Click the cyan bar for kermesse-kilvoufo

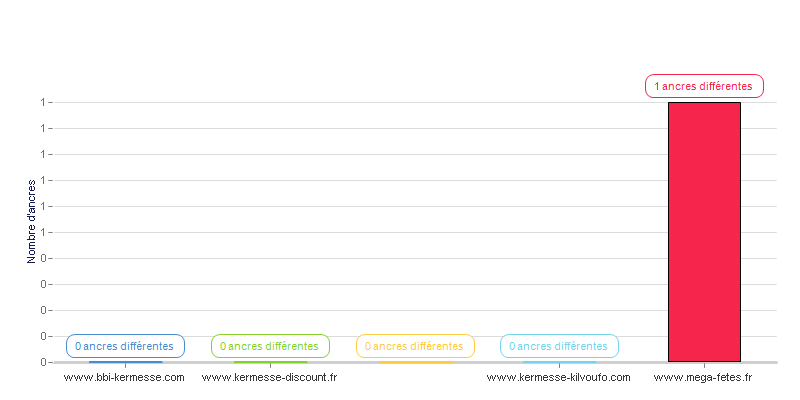[559, 362]
